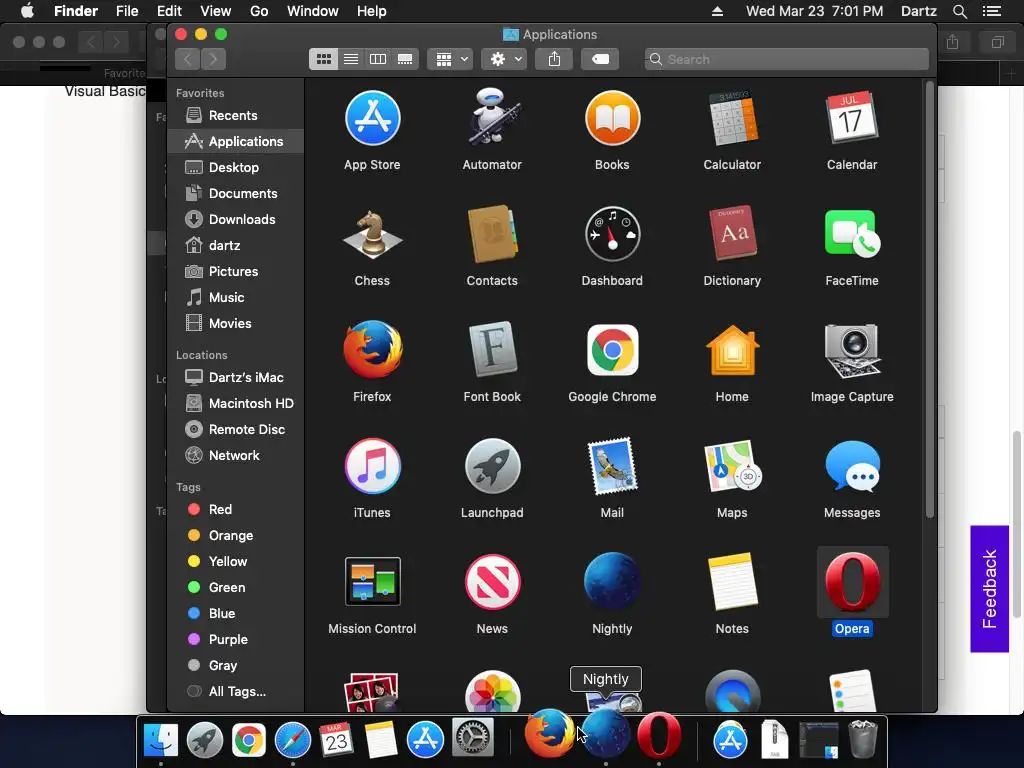Select the Calculator app icon
Viewport: 1024px width, 768px height.
pos(732,119)
